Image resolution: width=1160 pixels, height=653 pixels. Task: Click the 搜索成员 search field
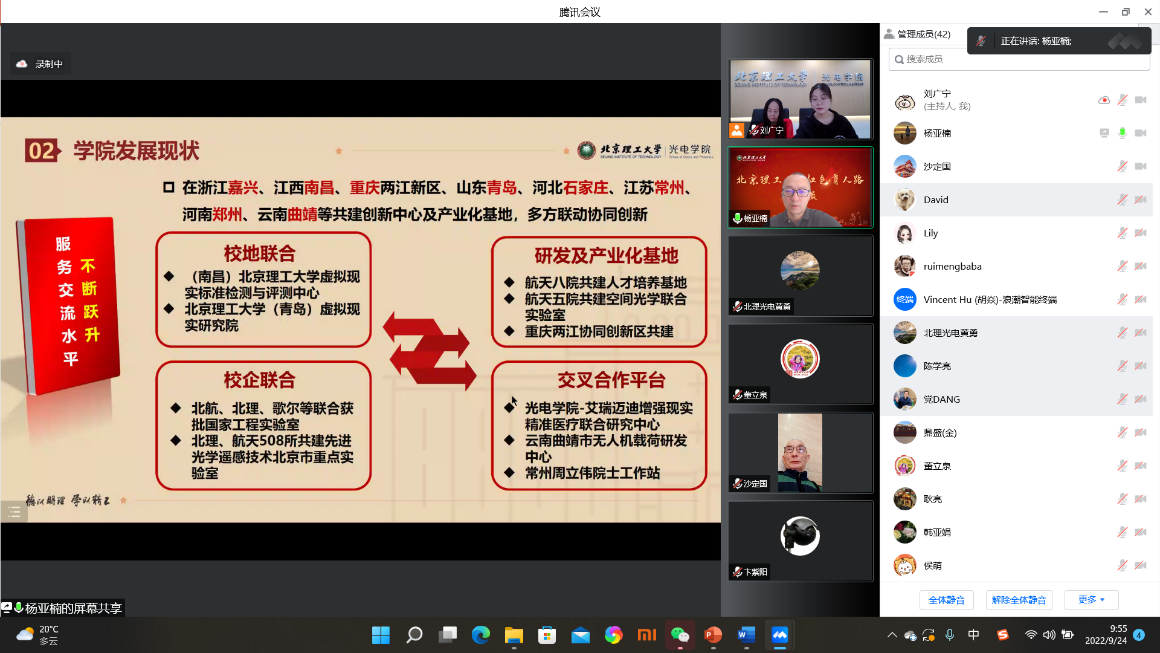coord(1018,59)
